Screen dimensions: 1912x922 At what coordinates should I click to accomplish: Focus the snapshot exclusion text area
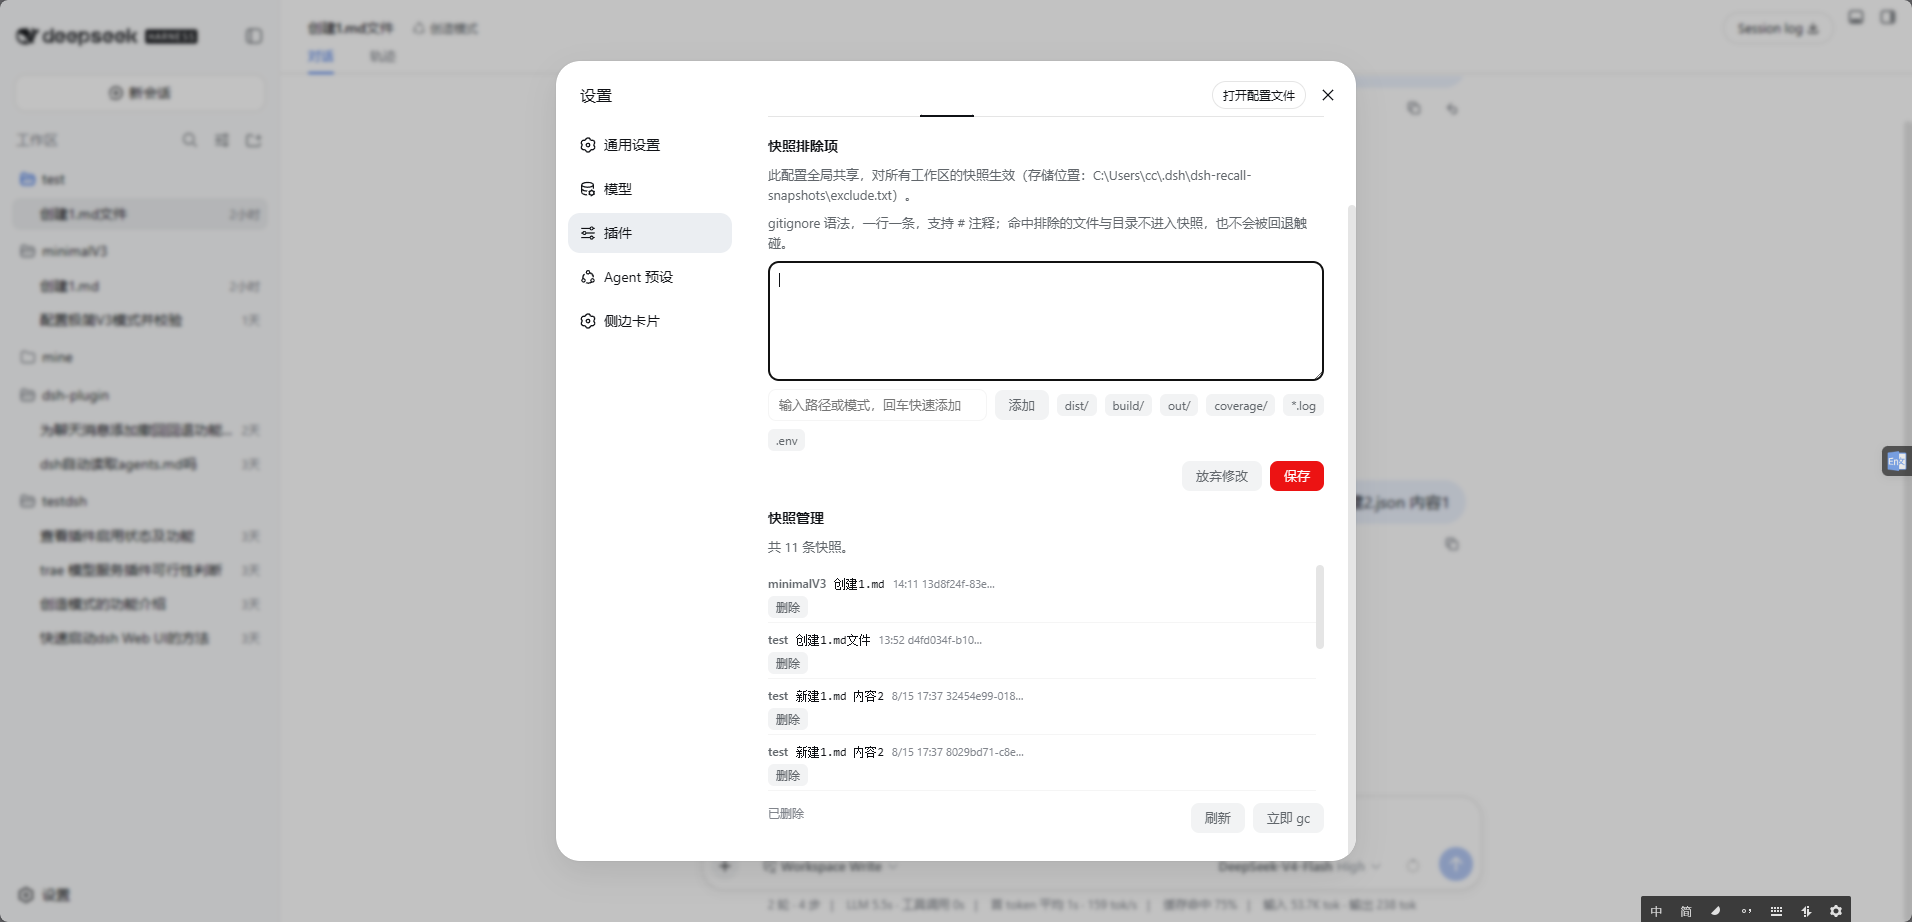pyautogui.click(x=1045, y=321)
